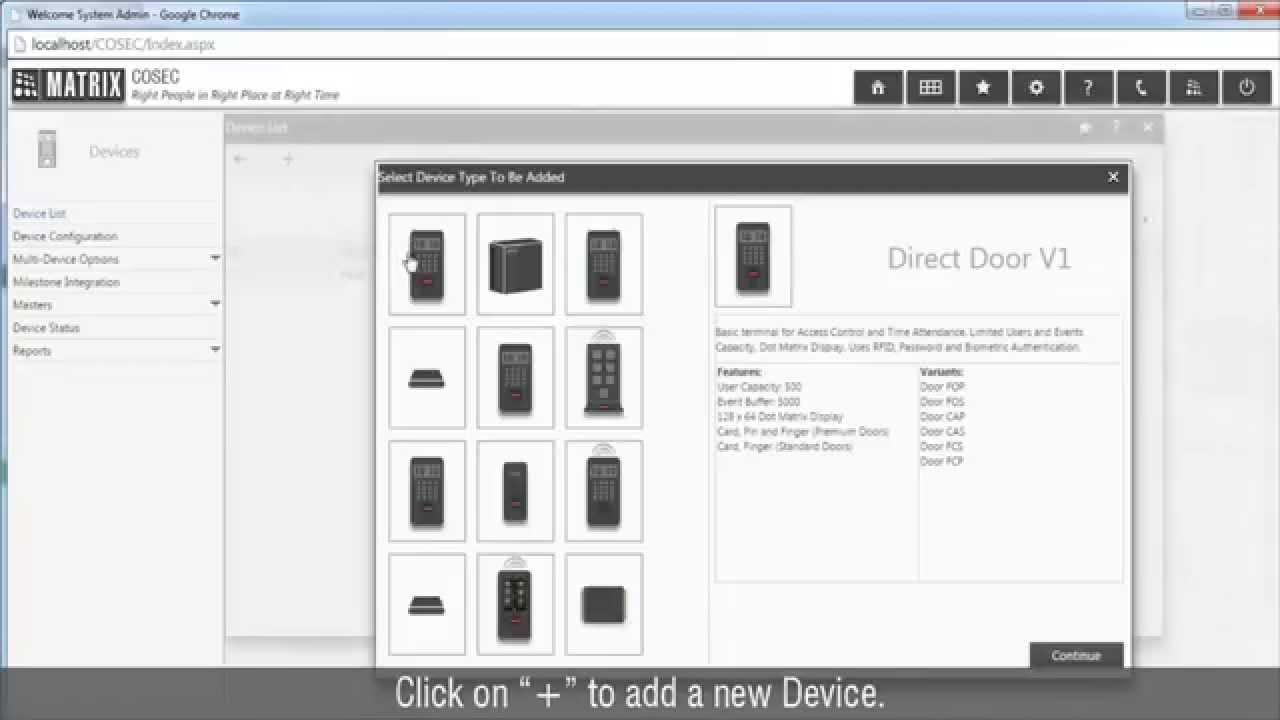Open the help question mark in top toolbar
The height and width of the screenshot is (720, 1280).
(x=1089, y=87)
